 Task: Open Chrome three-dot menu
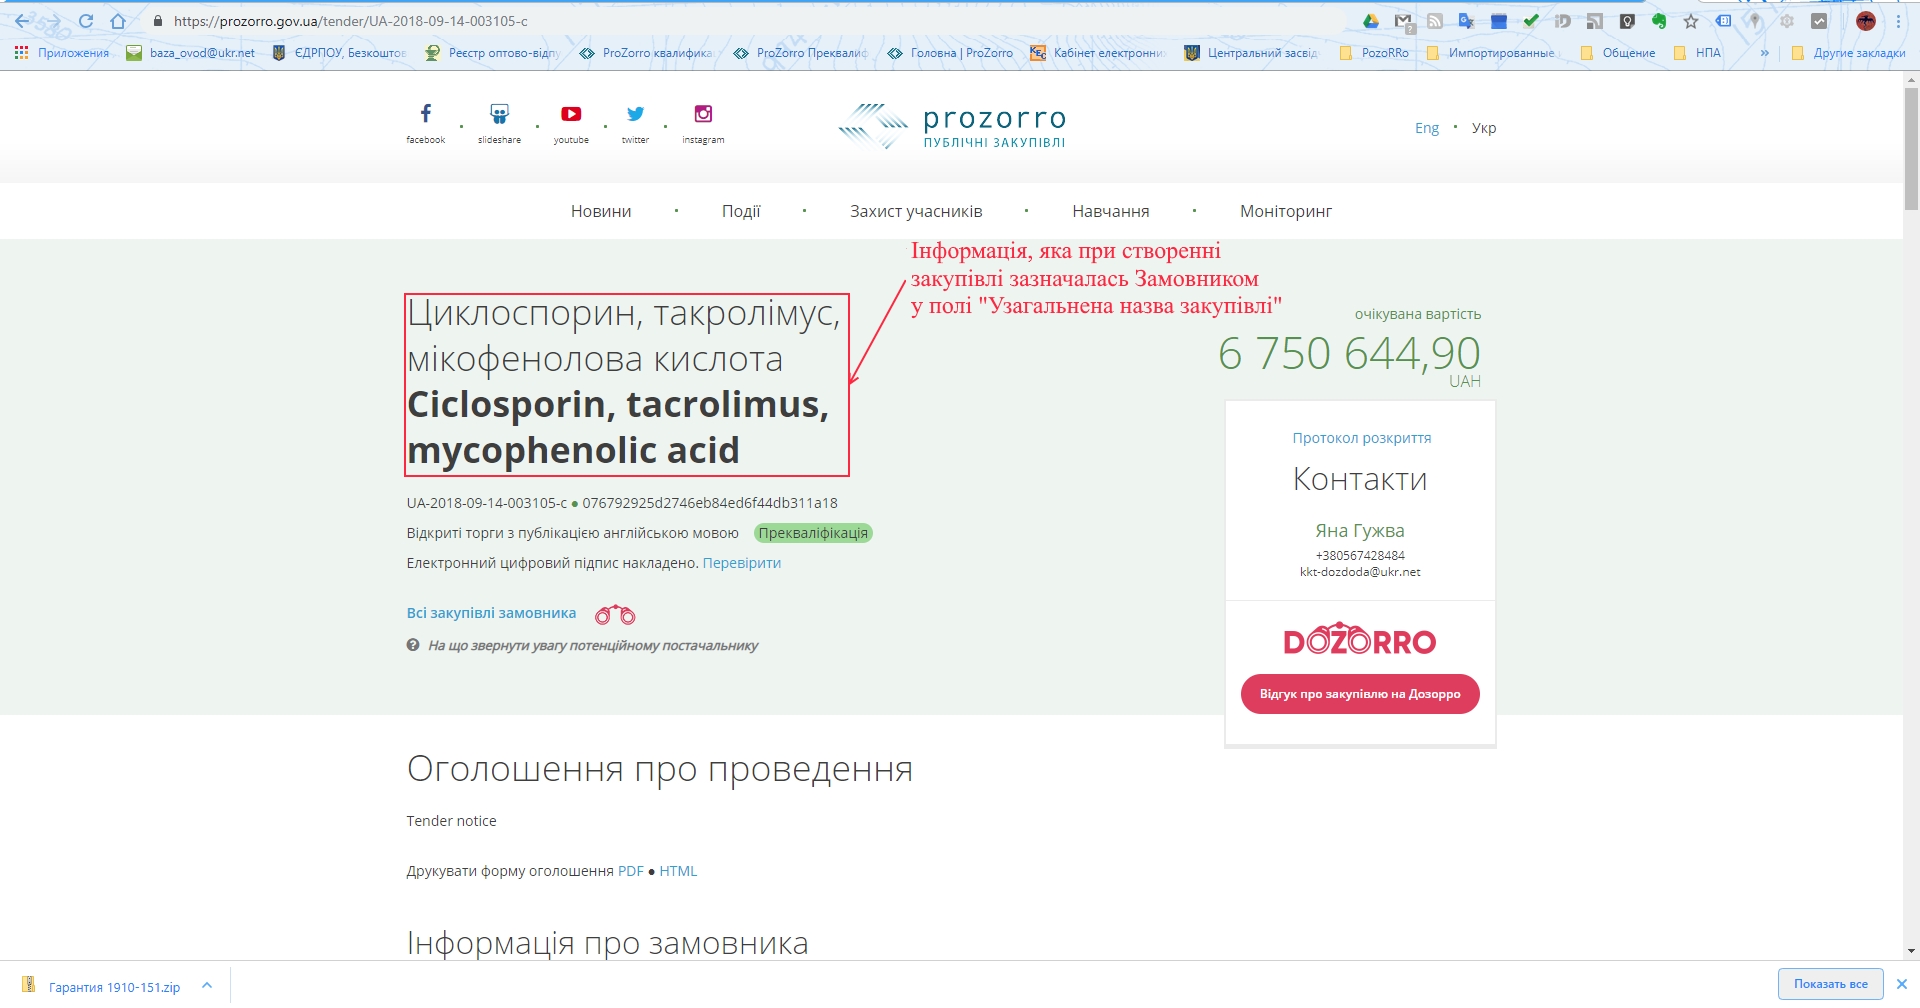(1898, 21)
